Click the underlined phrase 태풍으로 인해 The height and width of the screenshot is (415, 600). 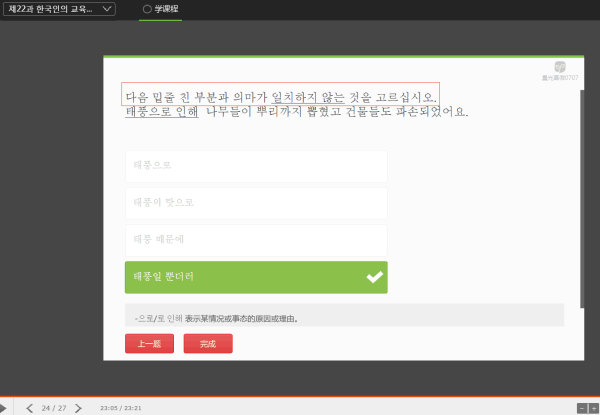click(162, 112)
